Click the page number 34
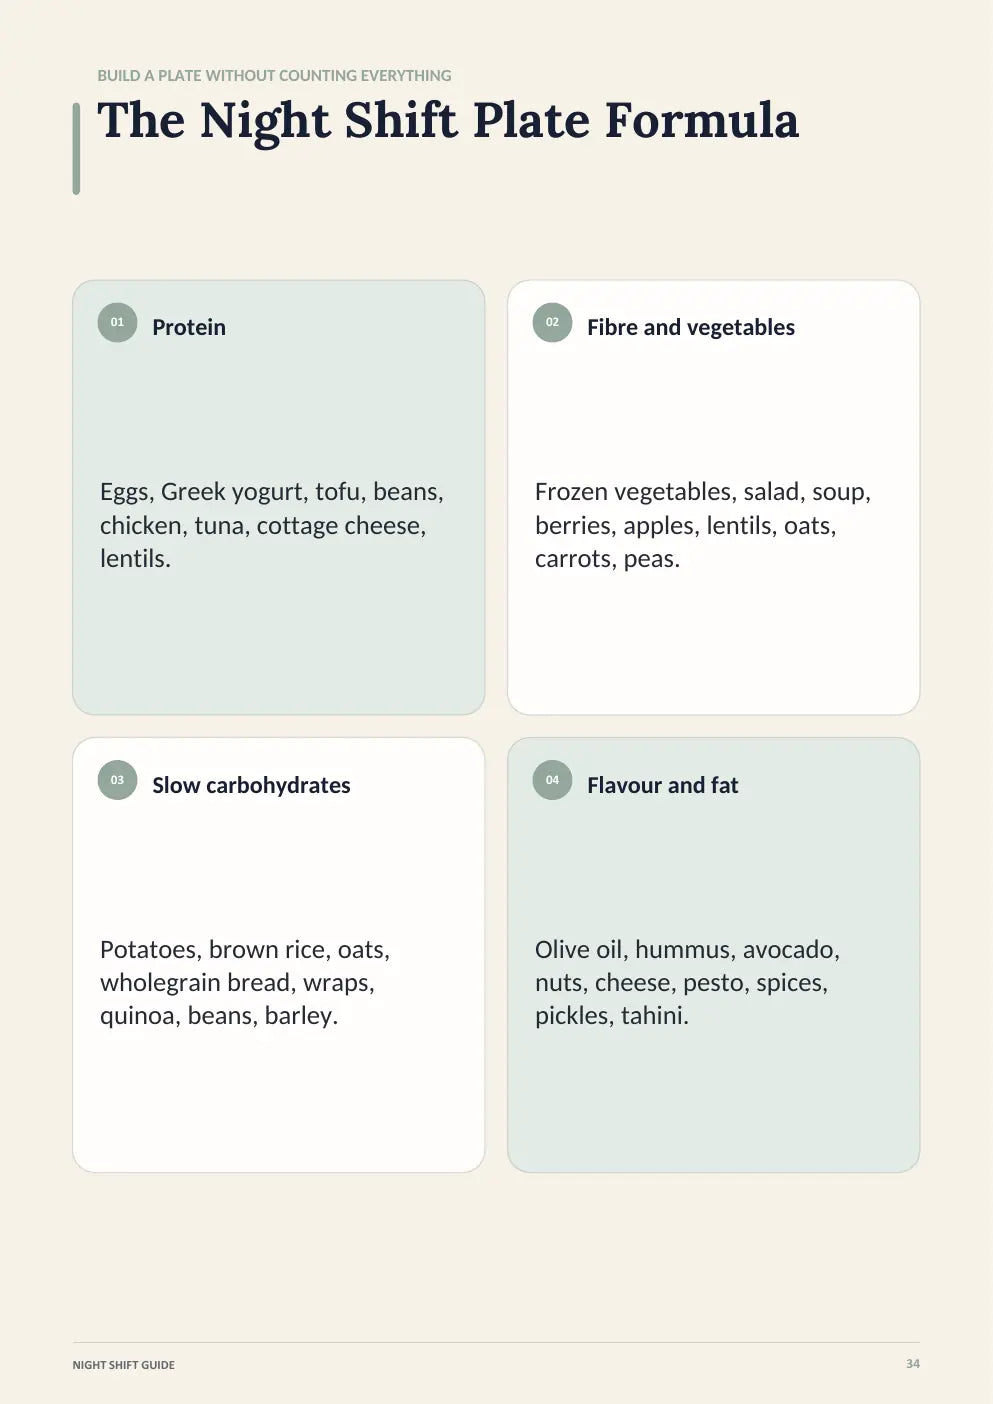993x1404 pixels. pyautogui.click(x=913, y=1364)
